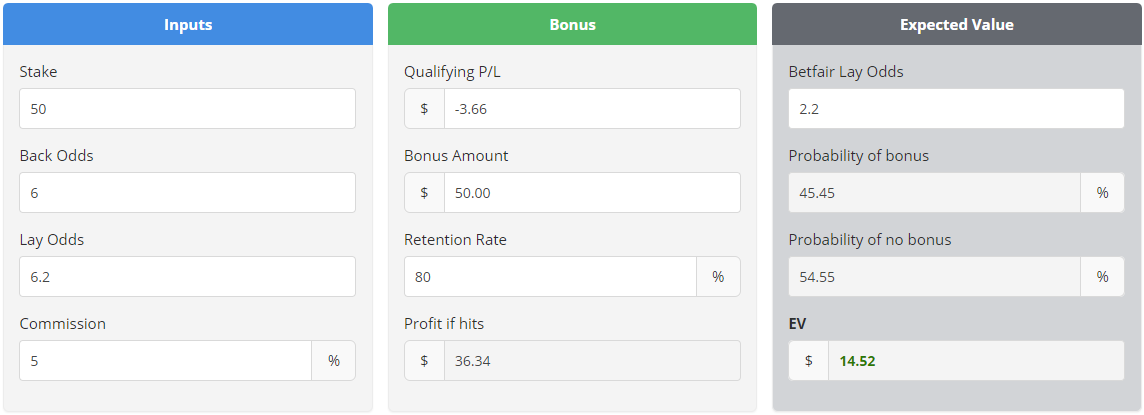Viewport: 1144px width, 415px height.
Task: Select the Profit if hits output
Action: [x=592, y=361]
